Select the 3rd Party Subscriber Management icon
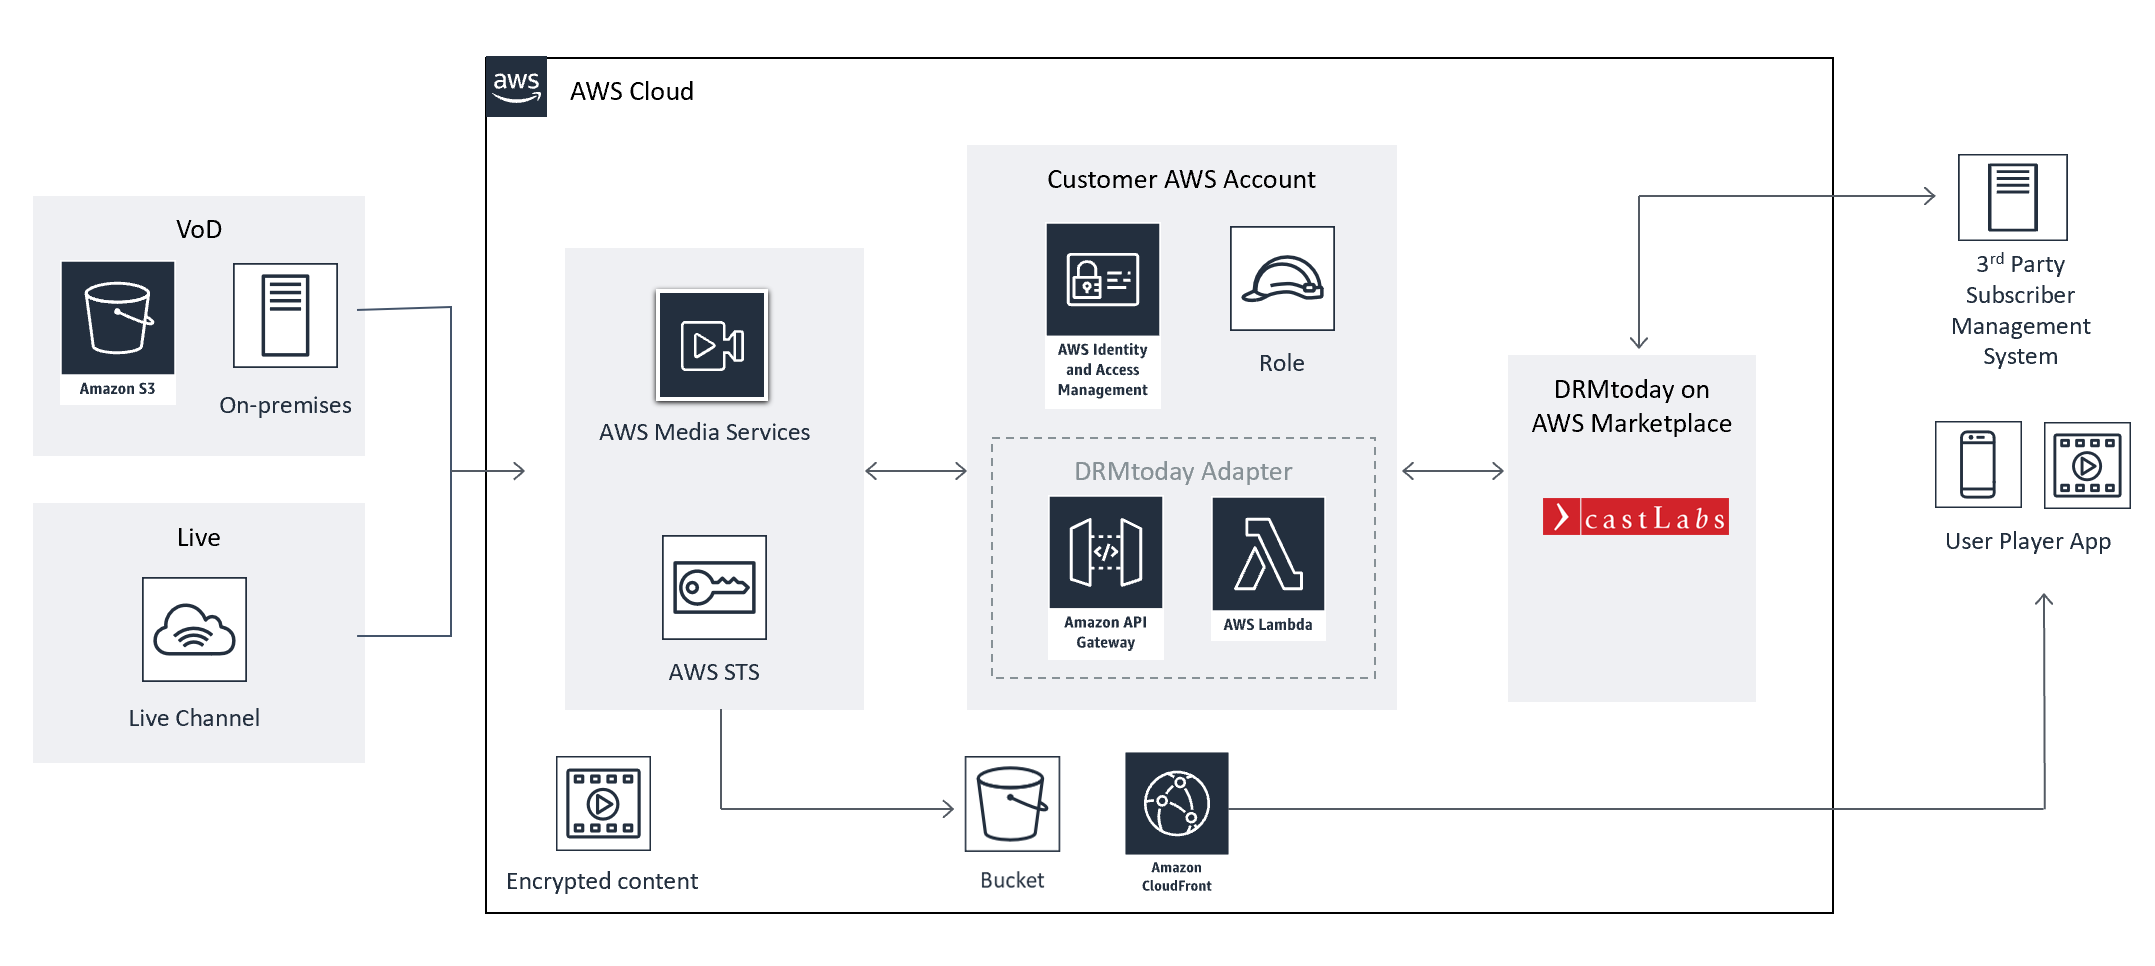The width and height of the screenshot is (2155, 966). point(2012,197)
